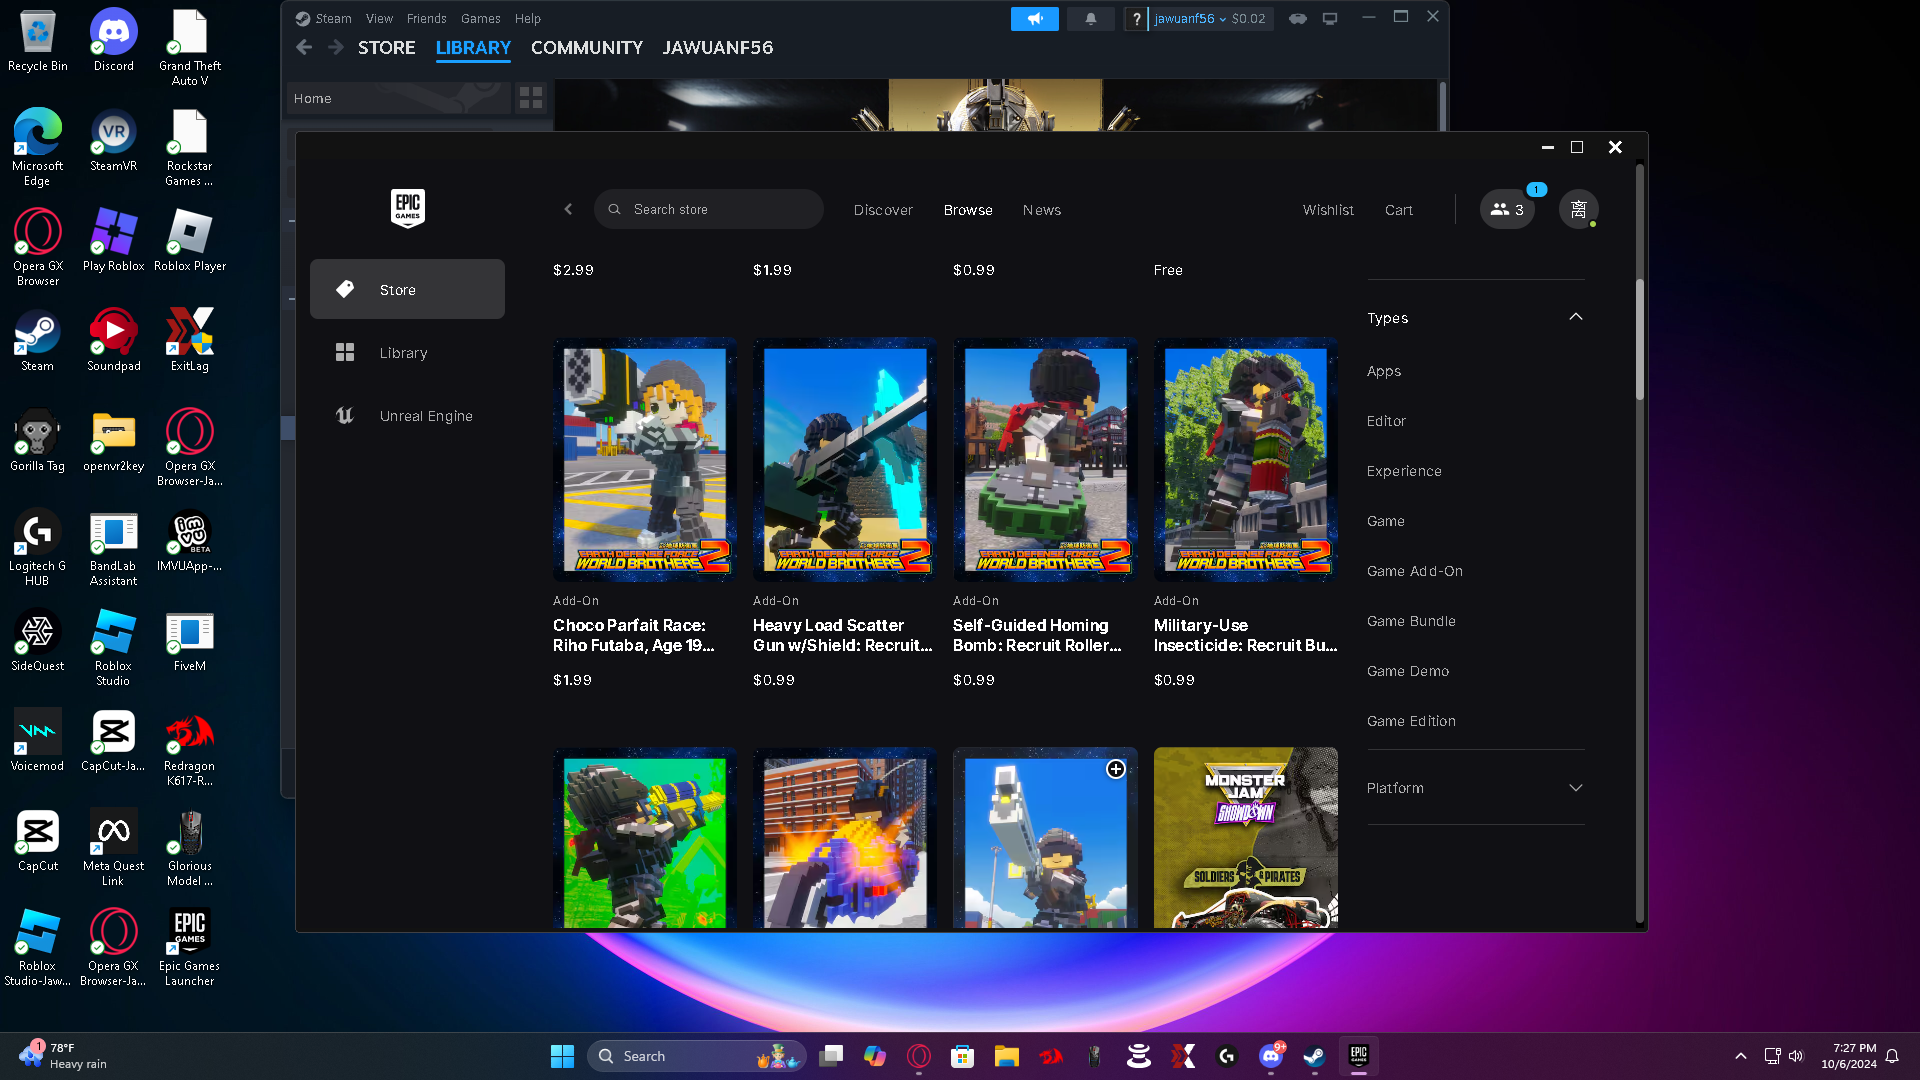Image resolution: width=1920 pixels, height=1080 pixels.
Task: Switch to Discover tab
Action: pyautogui.click(x=882, y=210)
